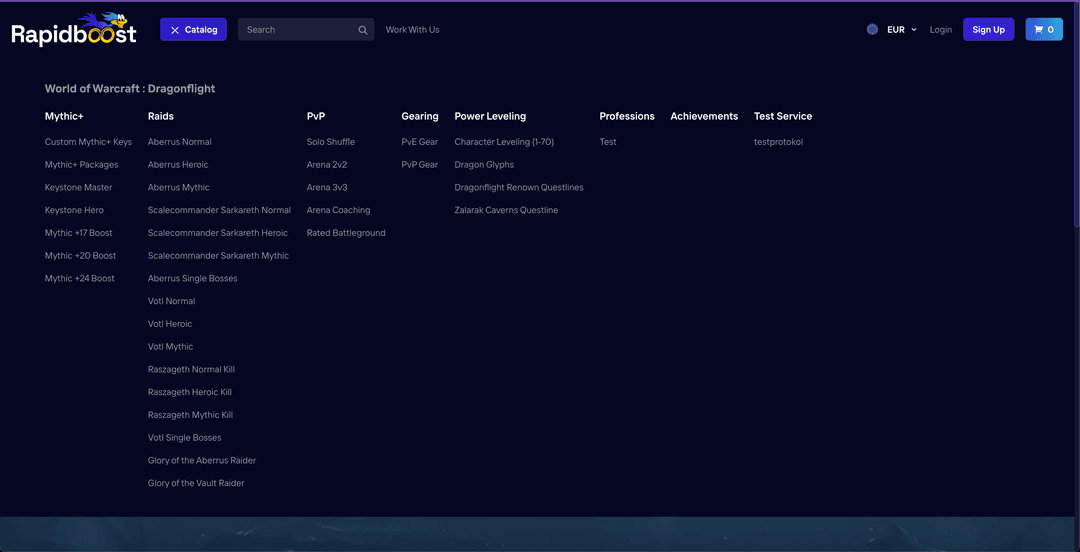Expand the EUR currency dropdown
This screenshot has height=552, width=1080.
[901, 30]
